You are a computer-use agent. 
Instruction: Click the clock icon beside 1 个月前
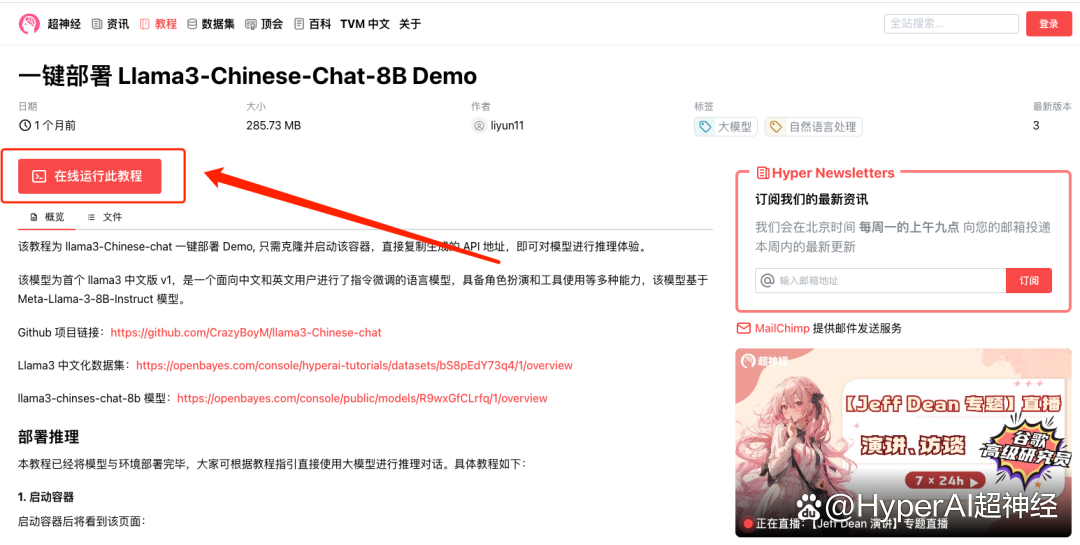pyautogui.click(x=25, y=125)
